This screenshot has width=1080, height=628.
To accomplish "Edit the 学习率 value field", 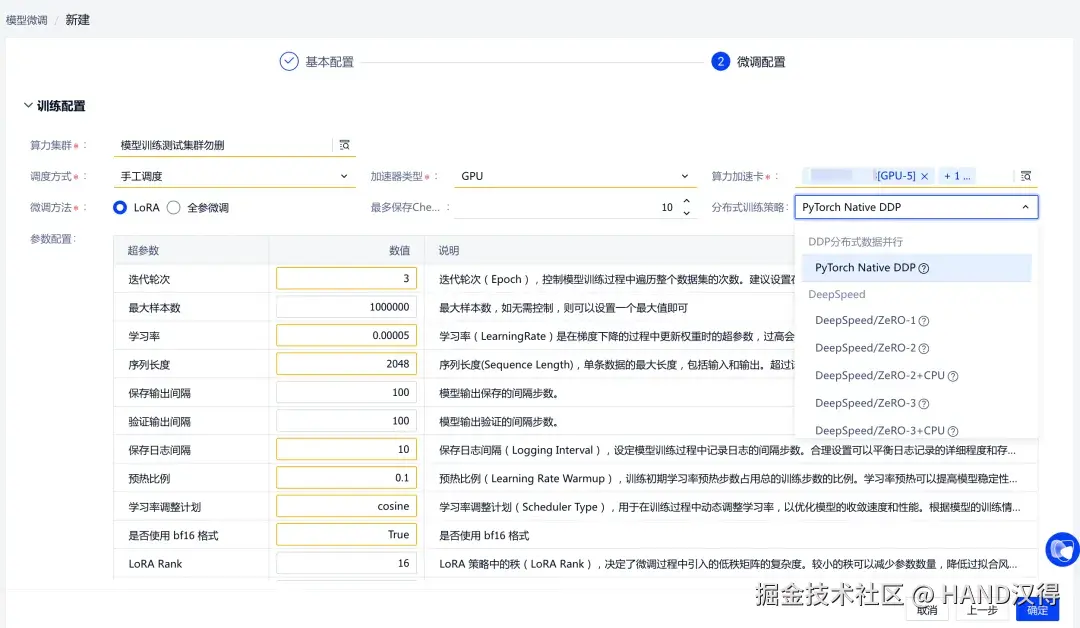I will (346, 335).
